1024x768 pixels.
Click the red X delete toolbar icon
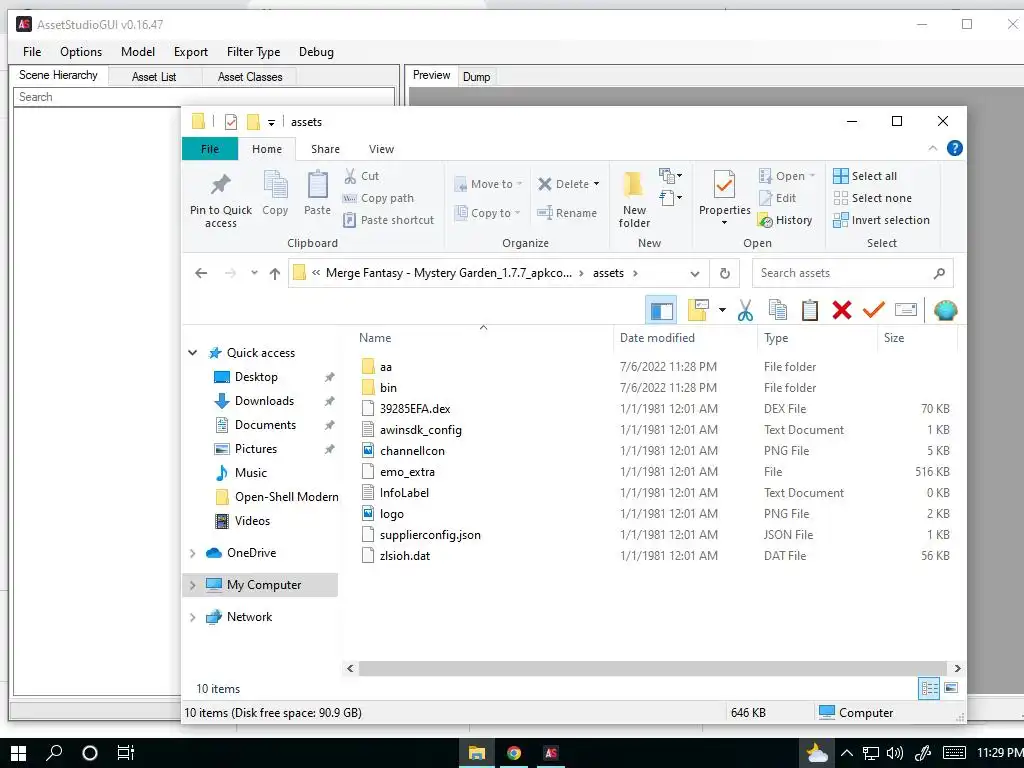tap(842, 310)
